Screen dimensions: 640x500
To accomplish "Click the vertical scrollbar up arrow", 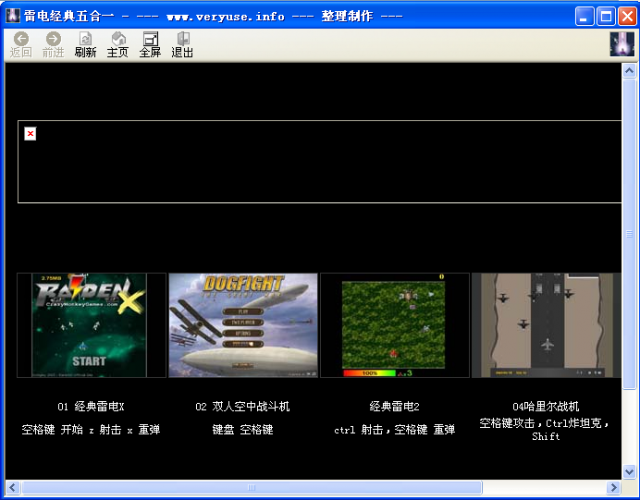I will click(629, 71).
